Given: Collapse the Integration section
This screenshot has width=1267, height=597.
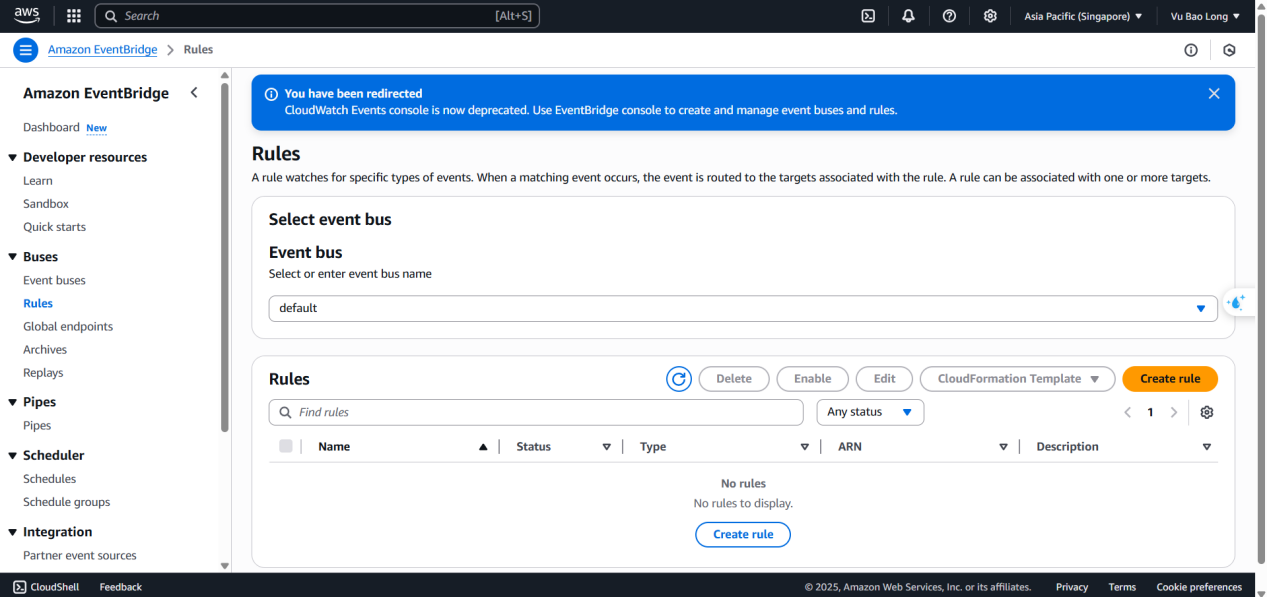Looking at the screenshot, I should pyautogui.click(x=13, y=532).
